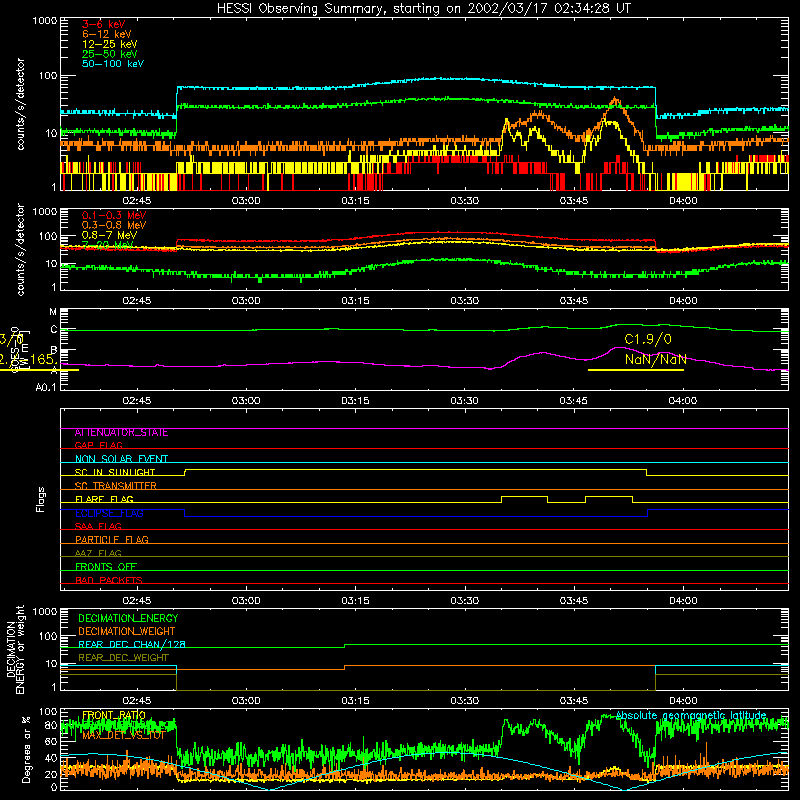This screenshot has width=800, height=800.
Task: Click counts/s/detector axis title of MeV panel
Action: coord(20,250)
